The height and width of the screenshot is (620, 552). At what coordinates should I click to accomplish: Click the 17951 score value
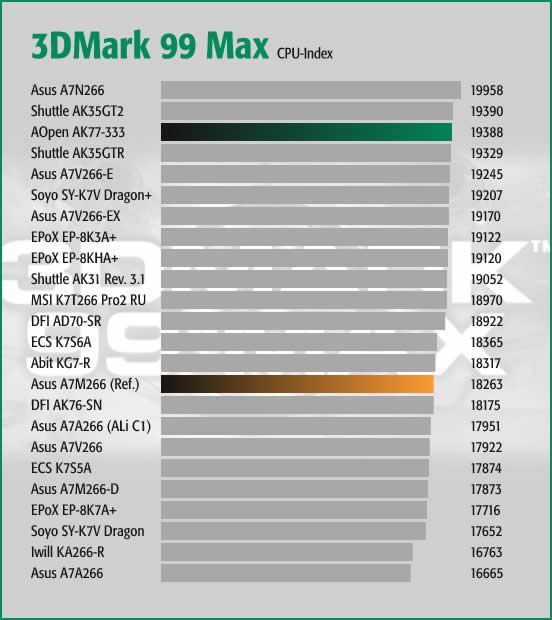[486, 426]
